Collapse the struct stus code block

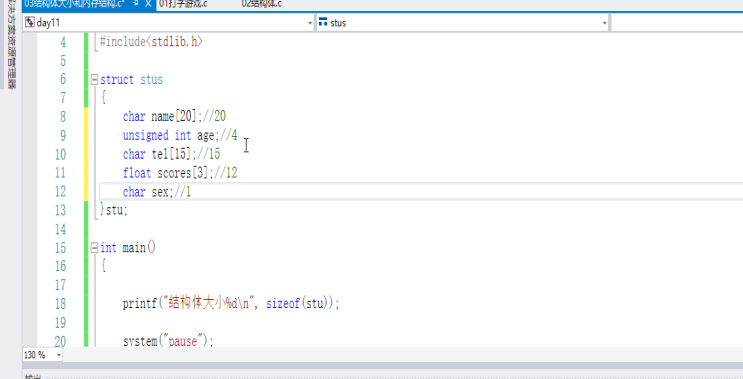(94, 80)
